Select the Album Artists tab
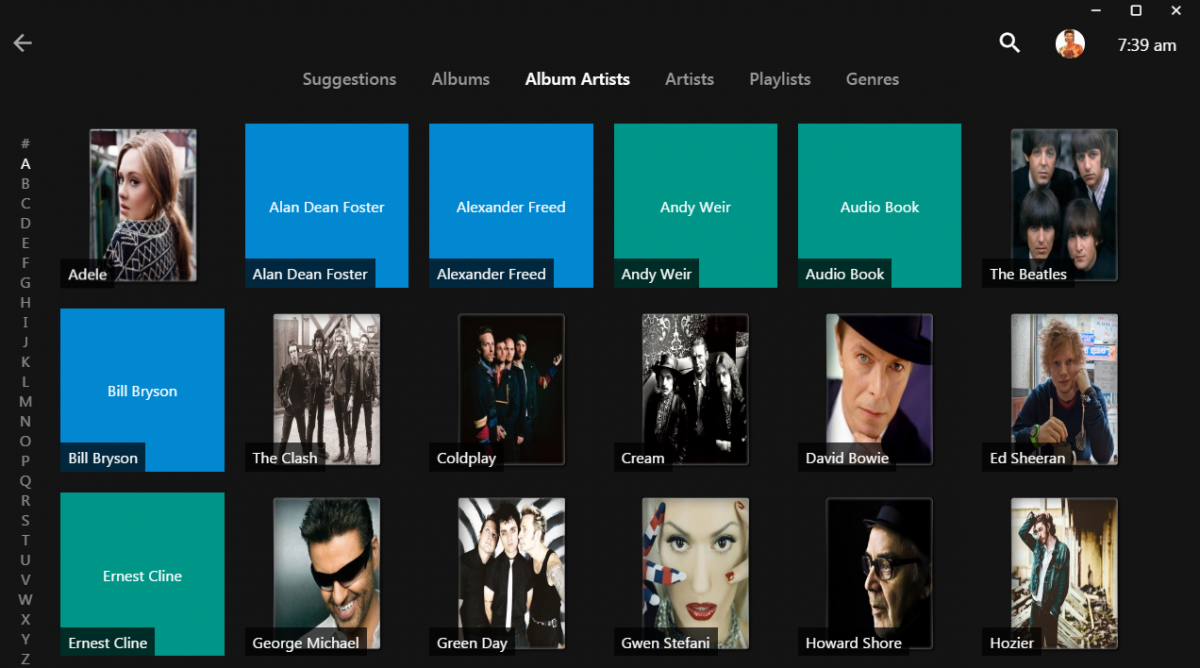 578,79
